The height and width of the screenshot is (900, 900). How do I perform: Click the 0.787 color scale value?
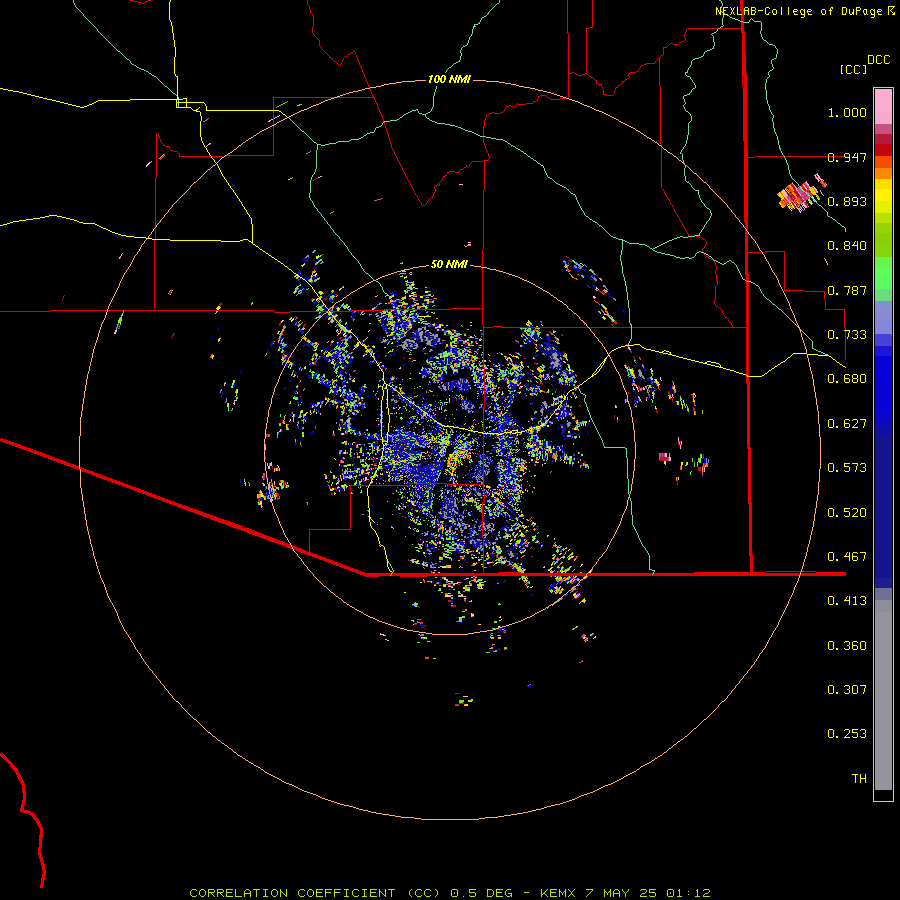(847, 290)
